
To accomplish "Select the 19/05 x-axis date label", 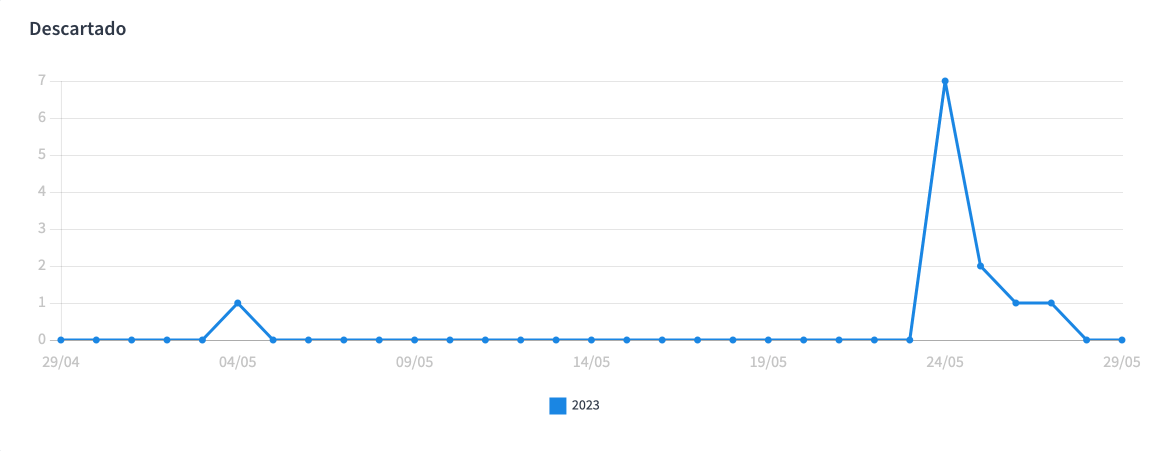I will (x=768, y=362).
